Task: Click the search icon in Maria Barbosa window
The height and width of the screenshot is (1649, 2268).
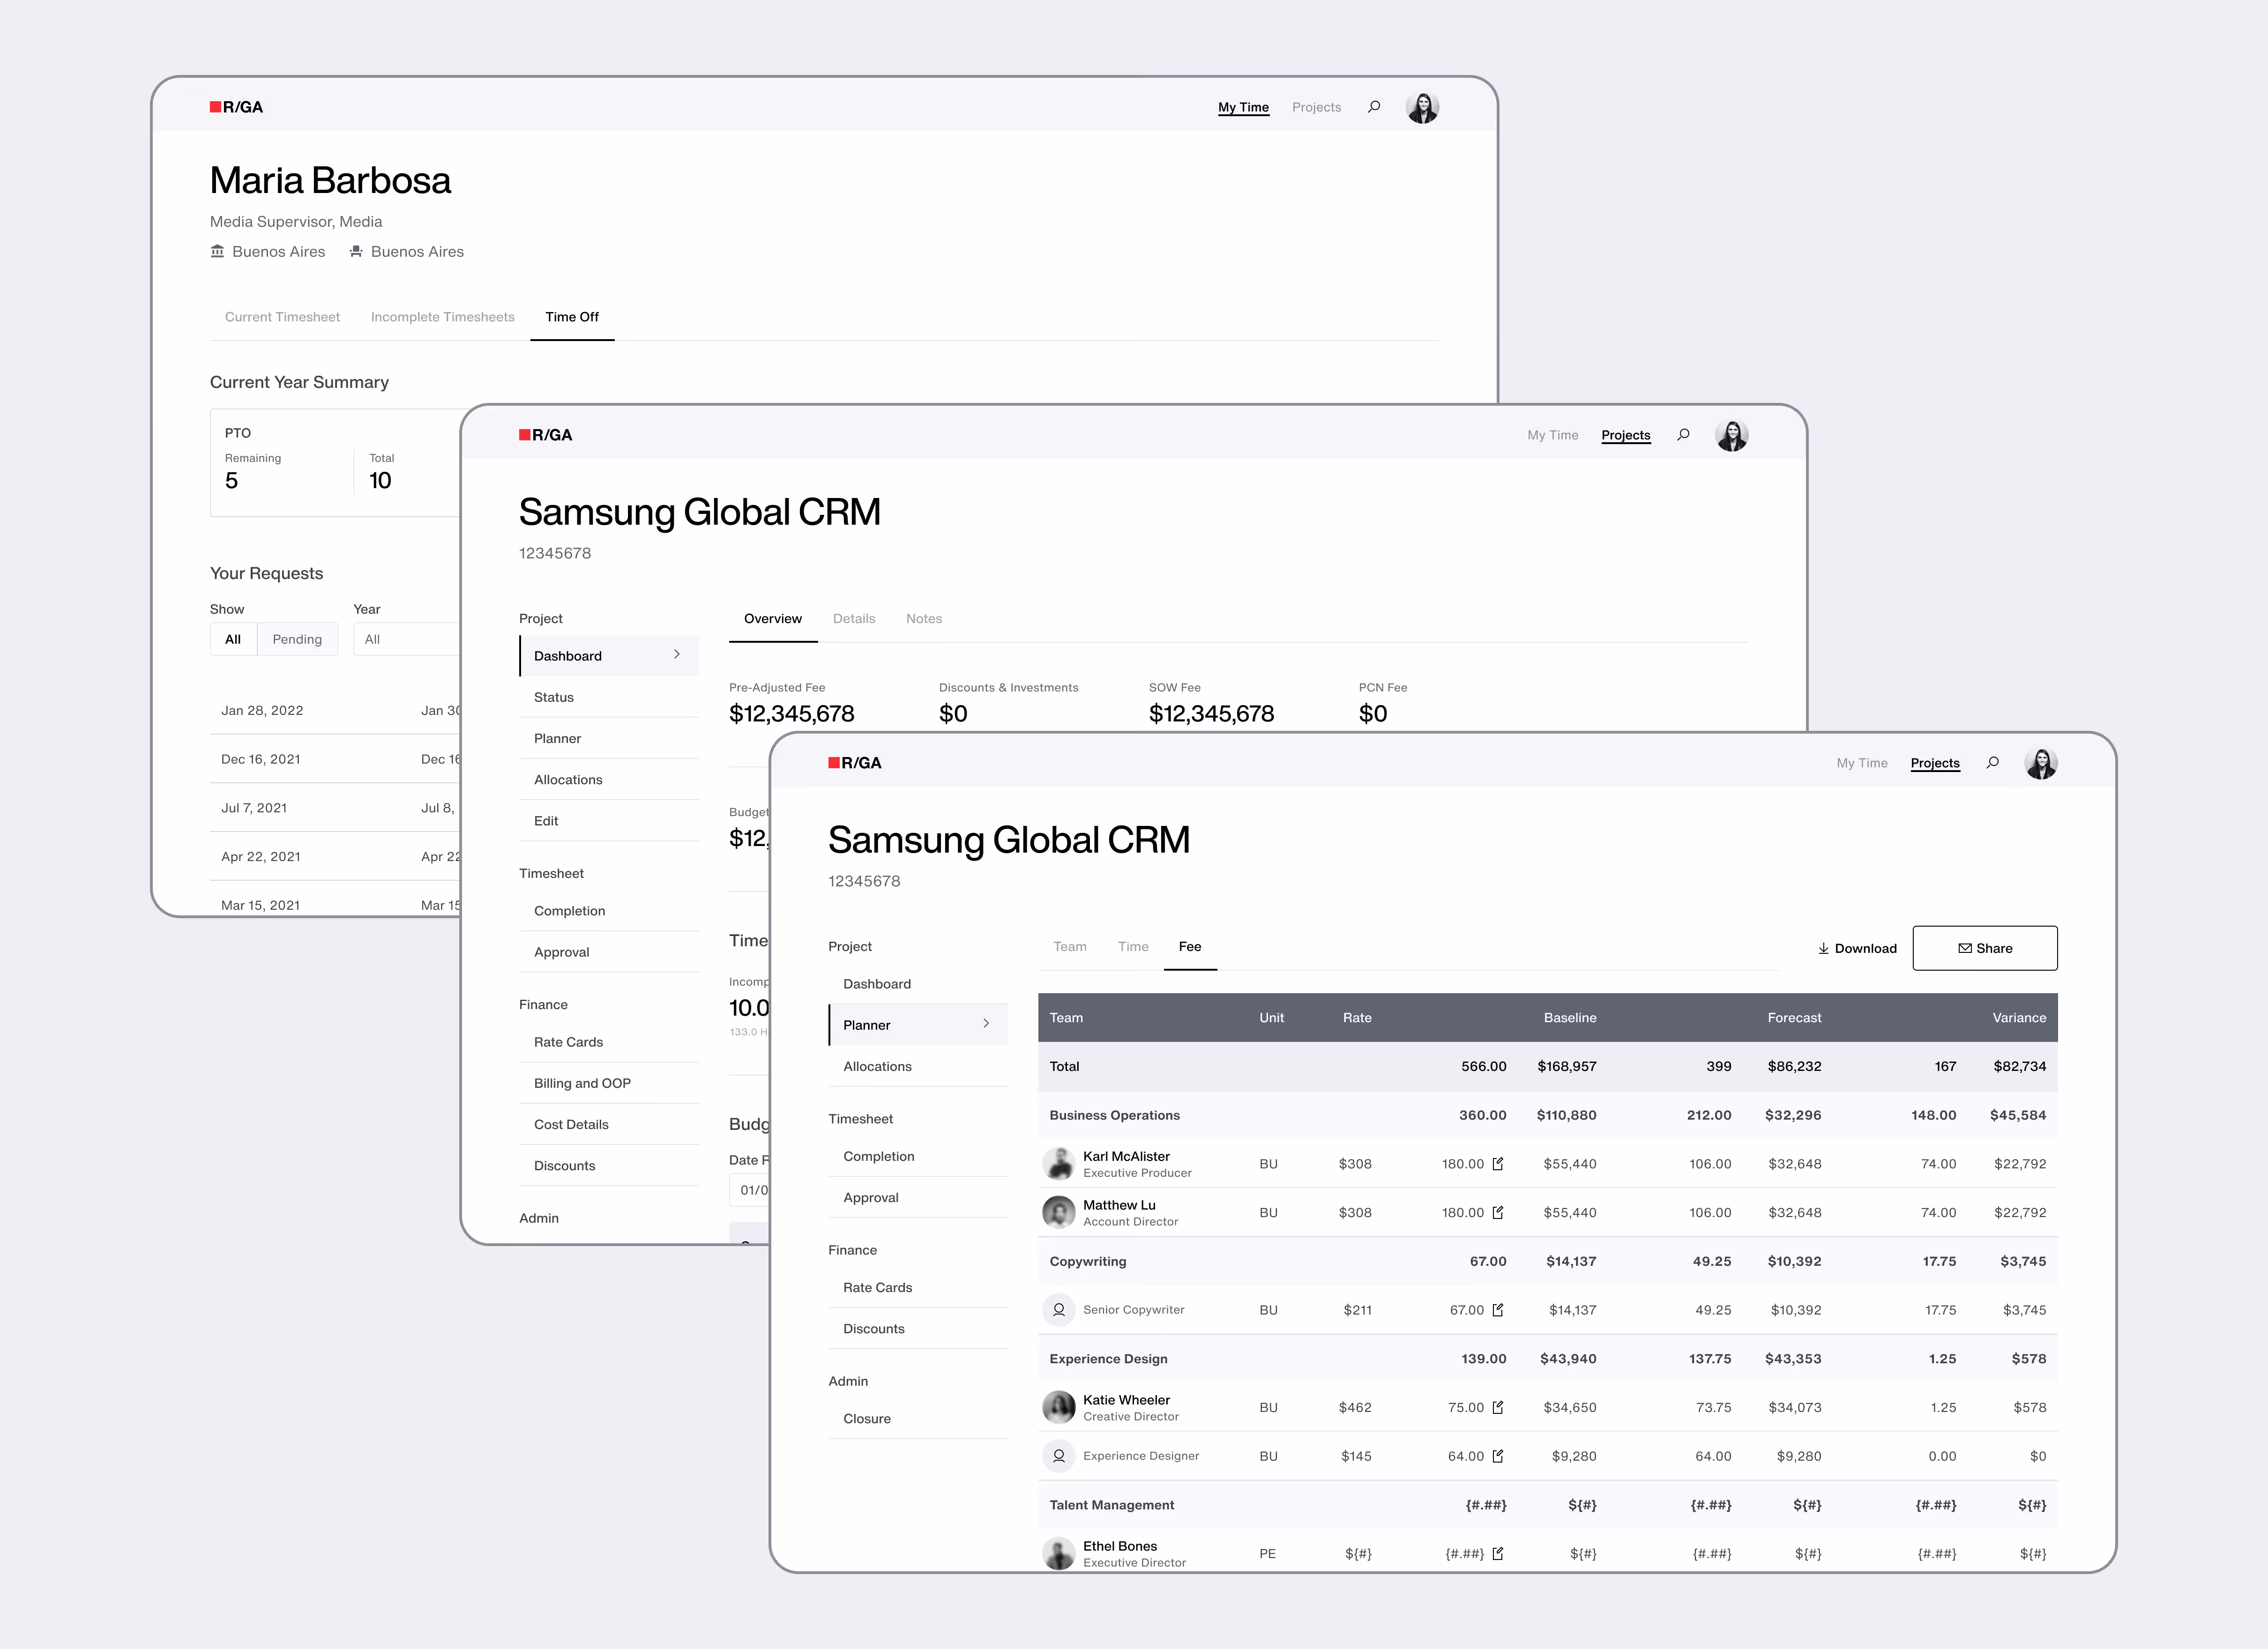Action: pyautogui.click(x=1374, y=107)
